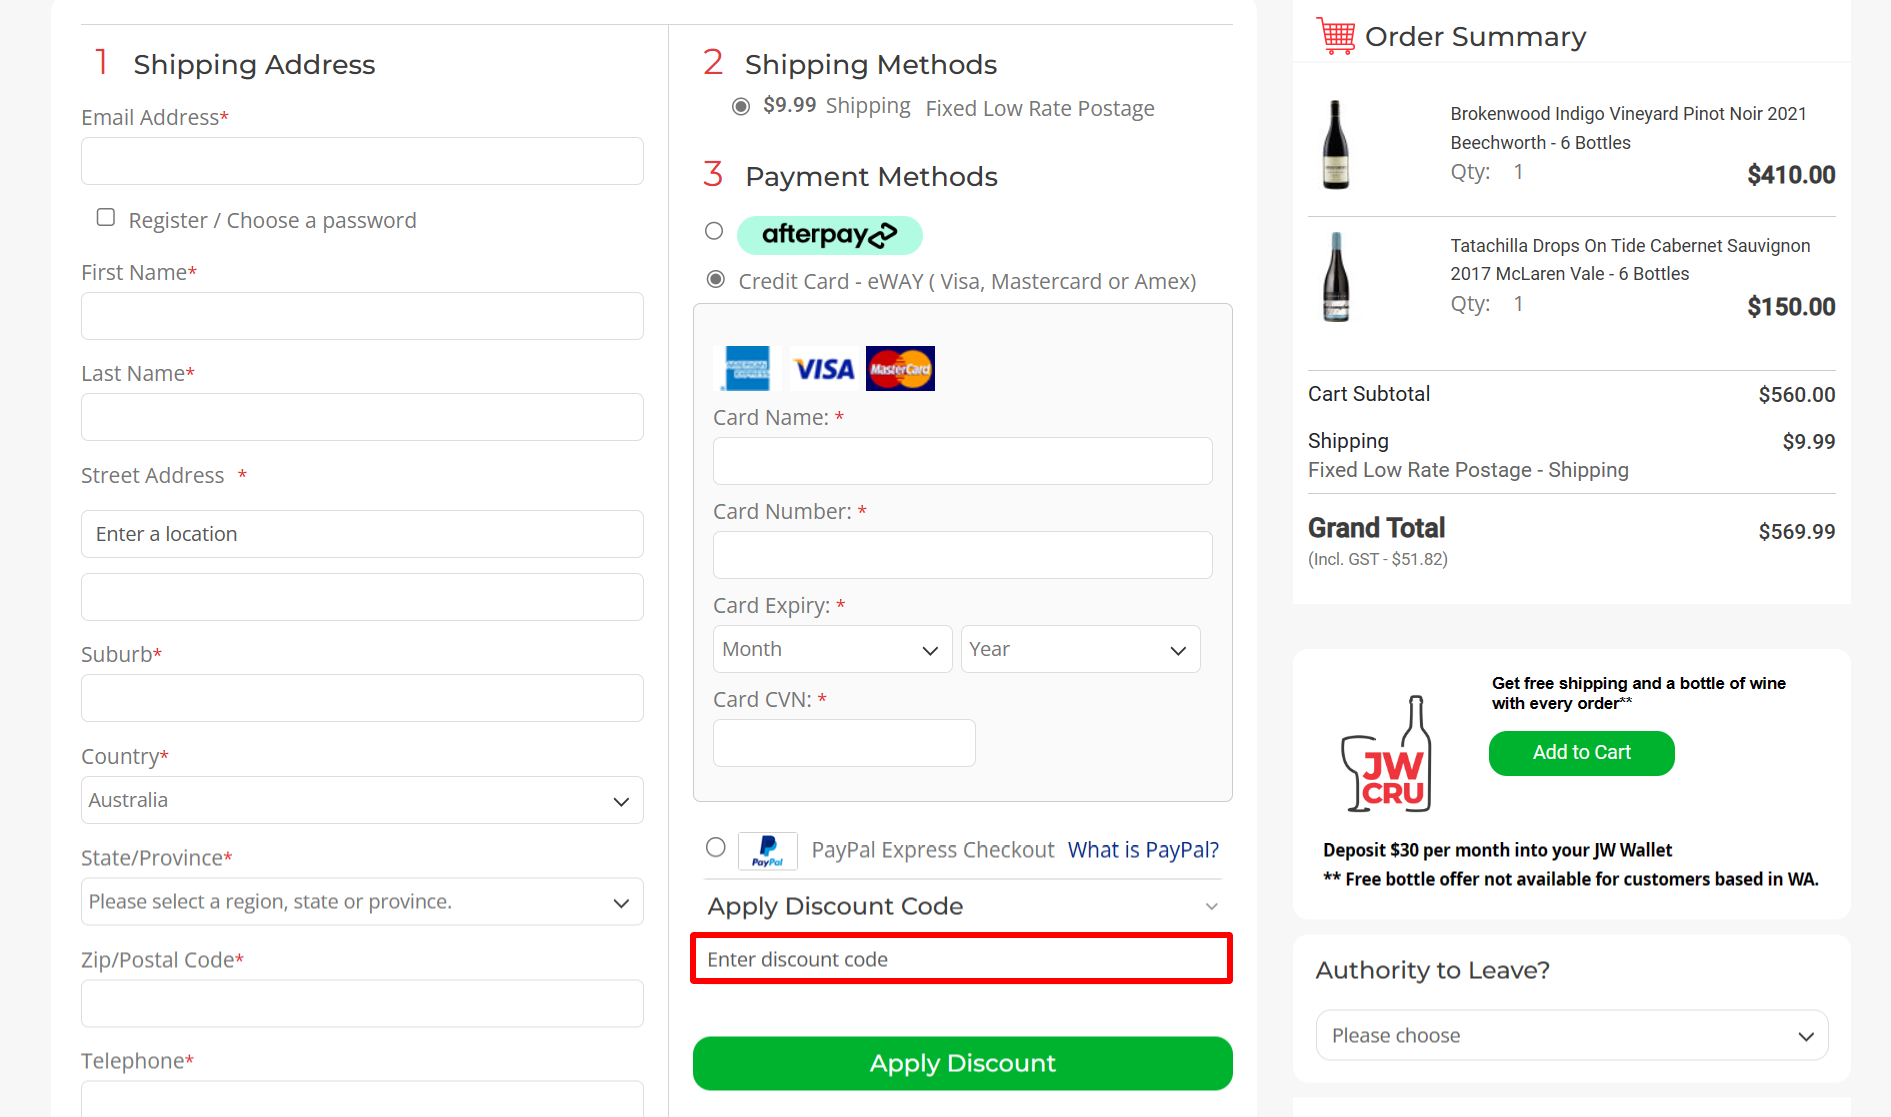Select the PayPal Express Checkout option
Viewport: 1891px width, 1117px height.
pos(714,847)
